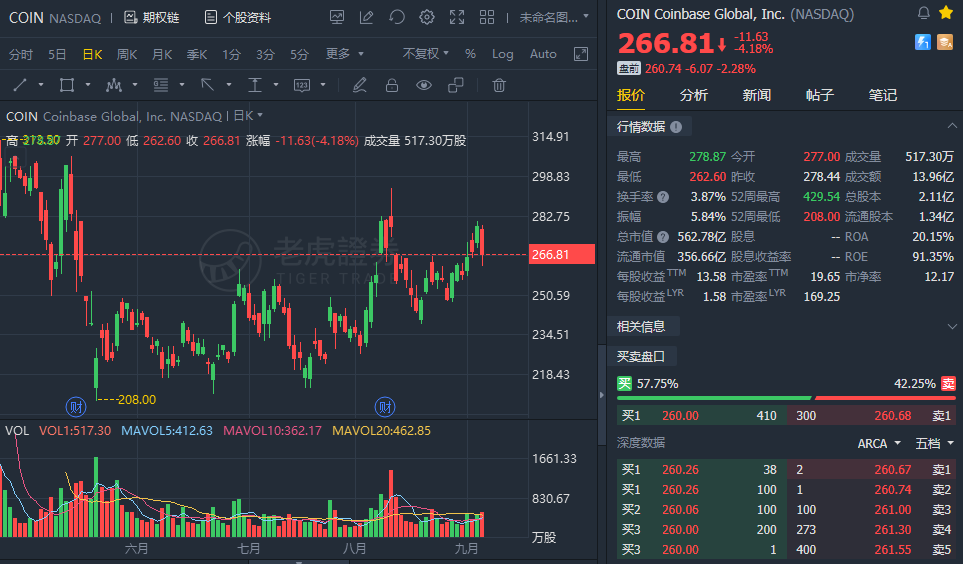
Task: Switch to 5分 five-minute chart
Action: 299,54
